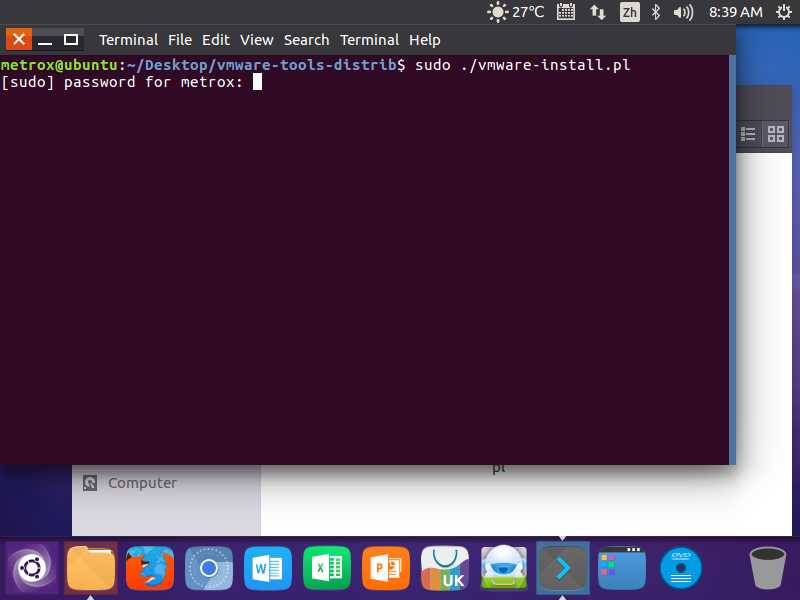Click the DVD disc icon in dock

pos(681,569)
